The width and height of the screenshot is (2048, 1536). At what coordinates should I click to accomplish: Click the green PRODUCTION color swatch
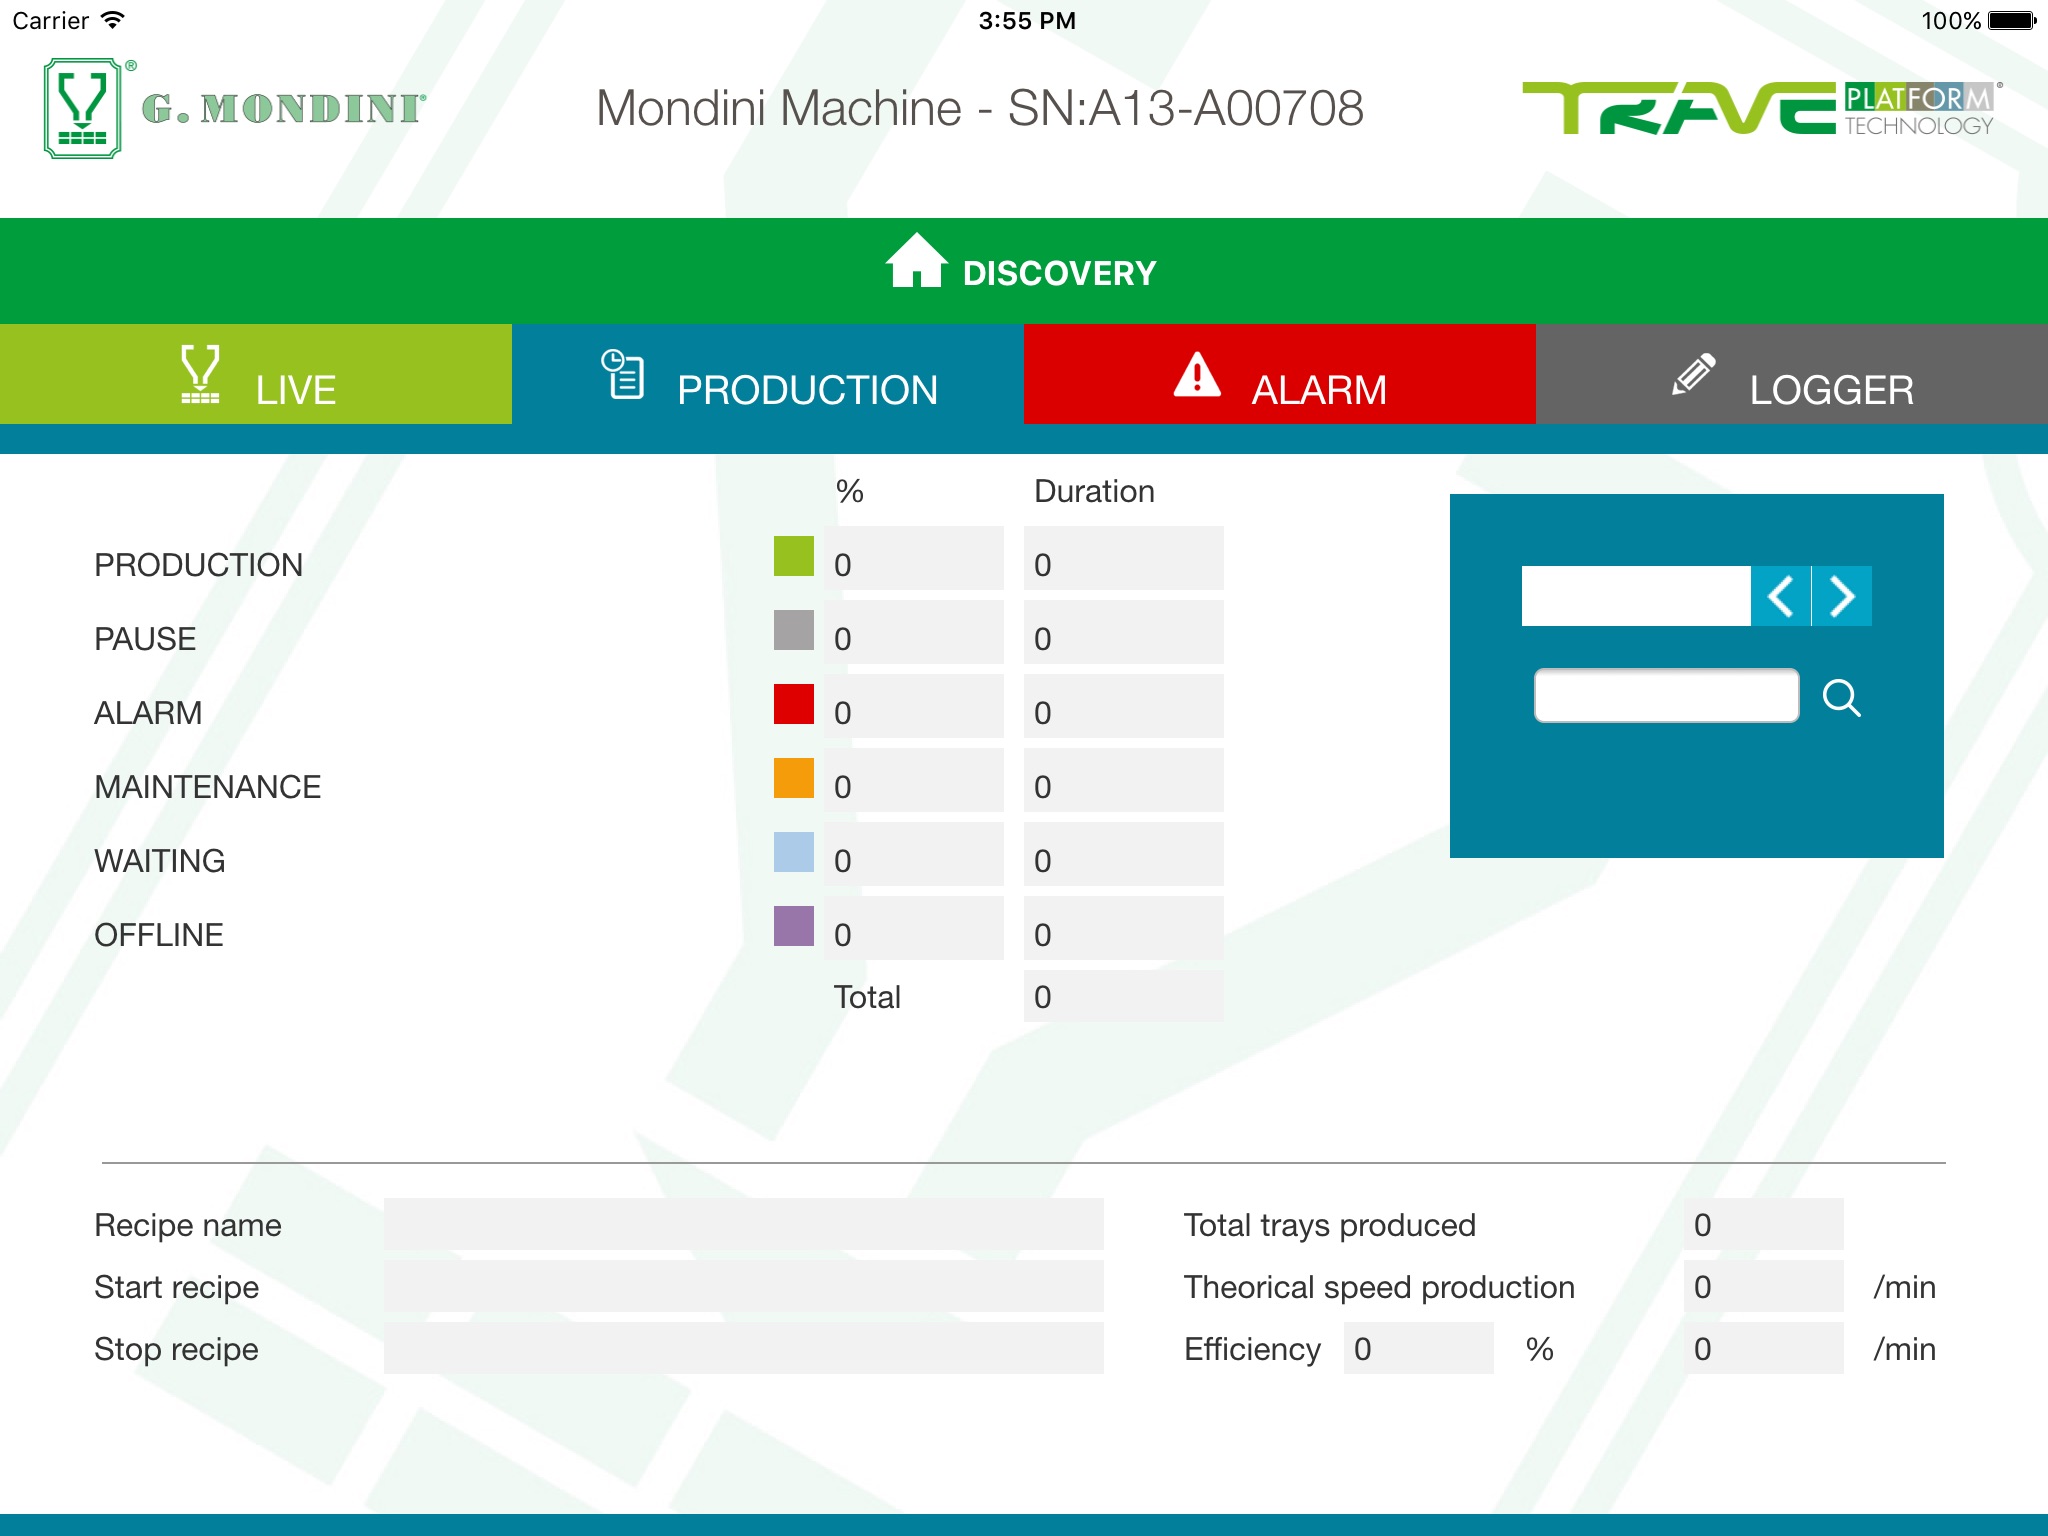click(794, 556)
